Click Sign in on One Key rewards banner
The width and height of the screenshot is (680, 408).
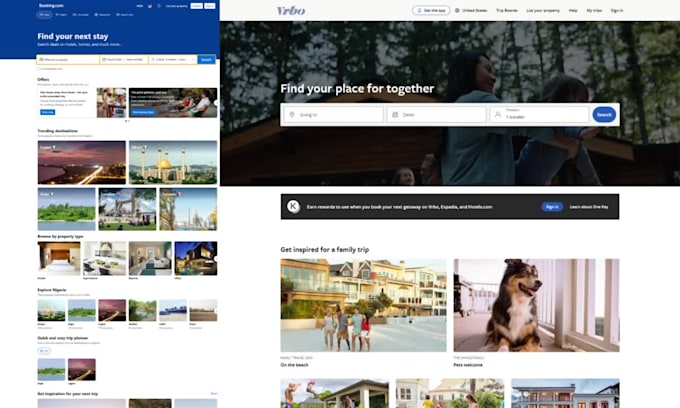(552, 207)
